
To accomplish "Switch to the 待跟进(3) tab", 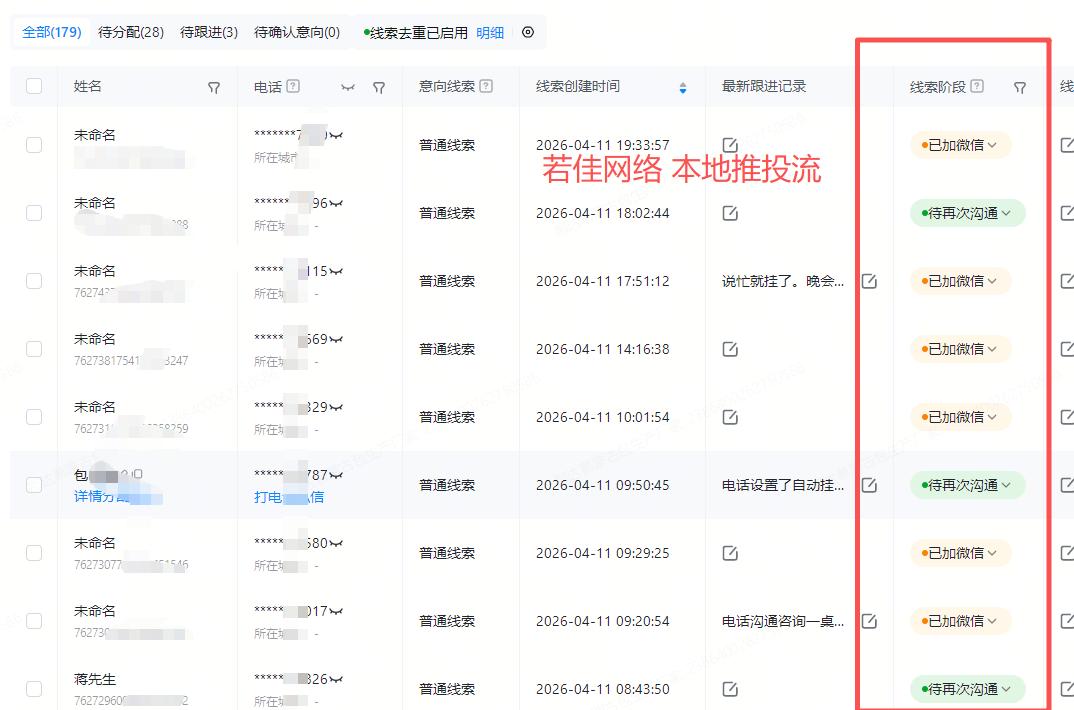I will tap(209, 32).
